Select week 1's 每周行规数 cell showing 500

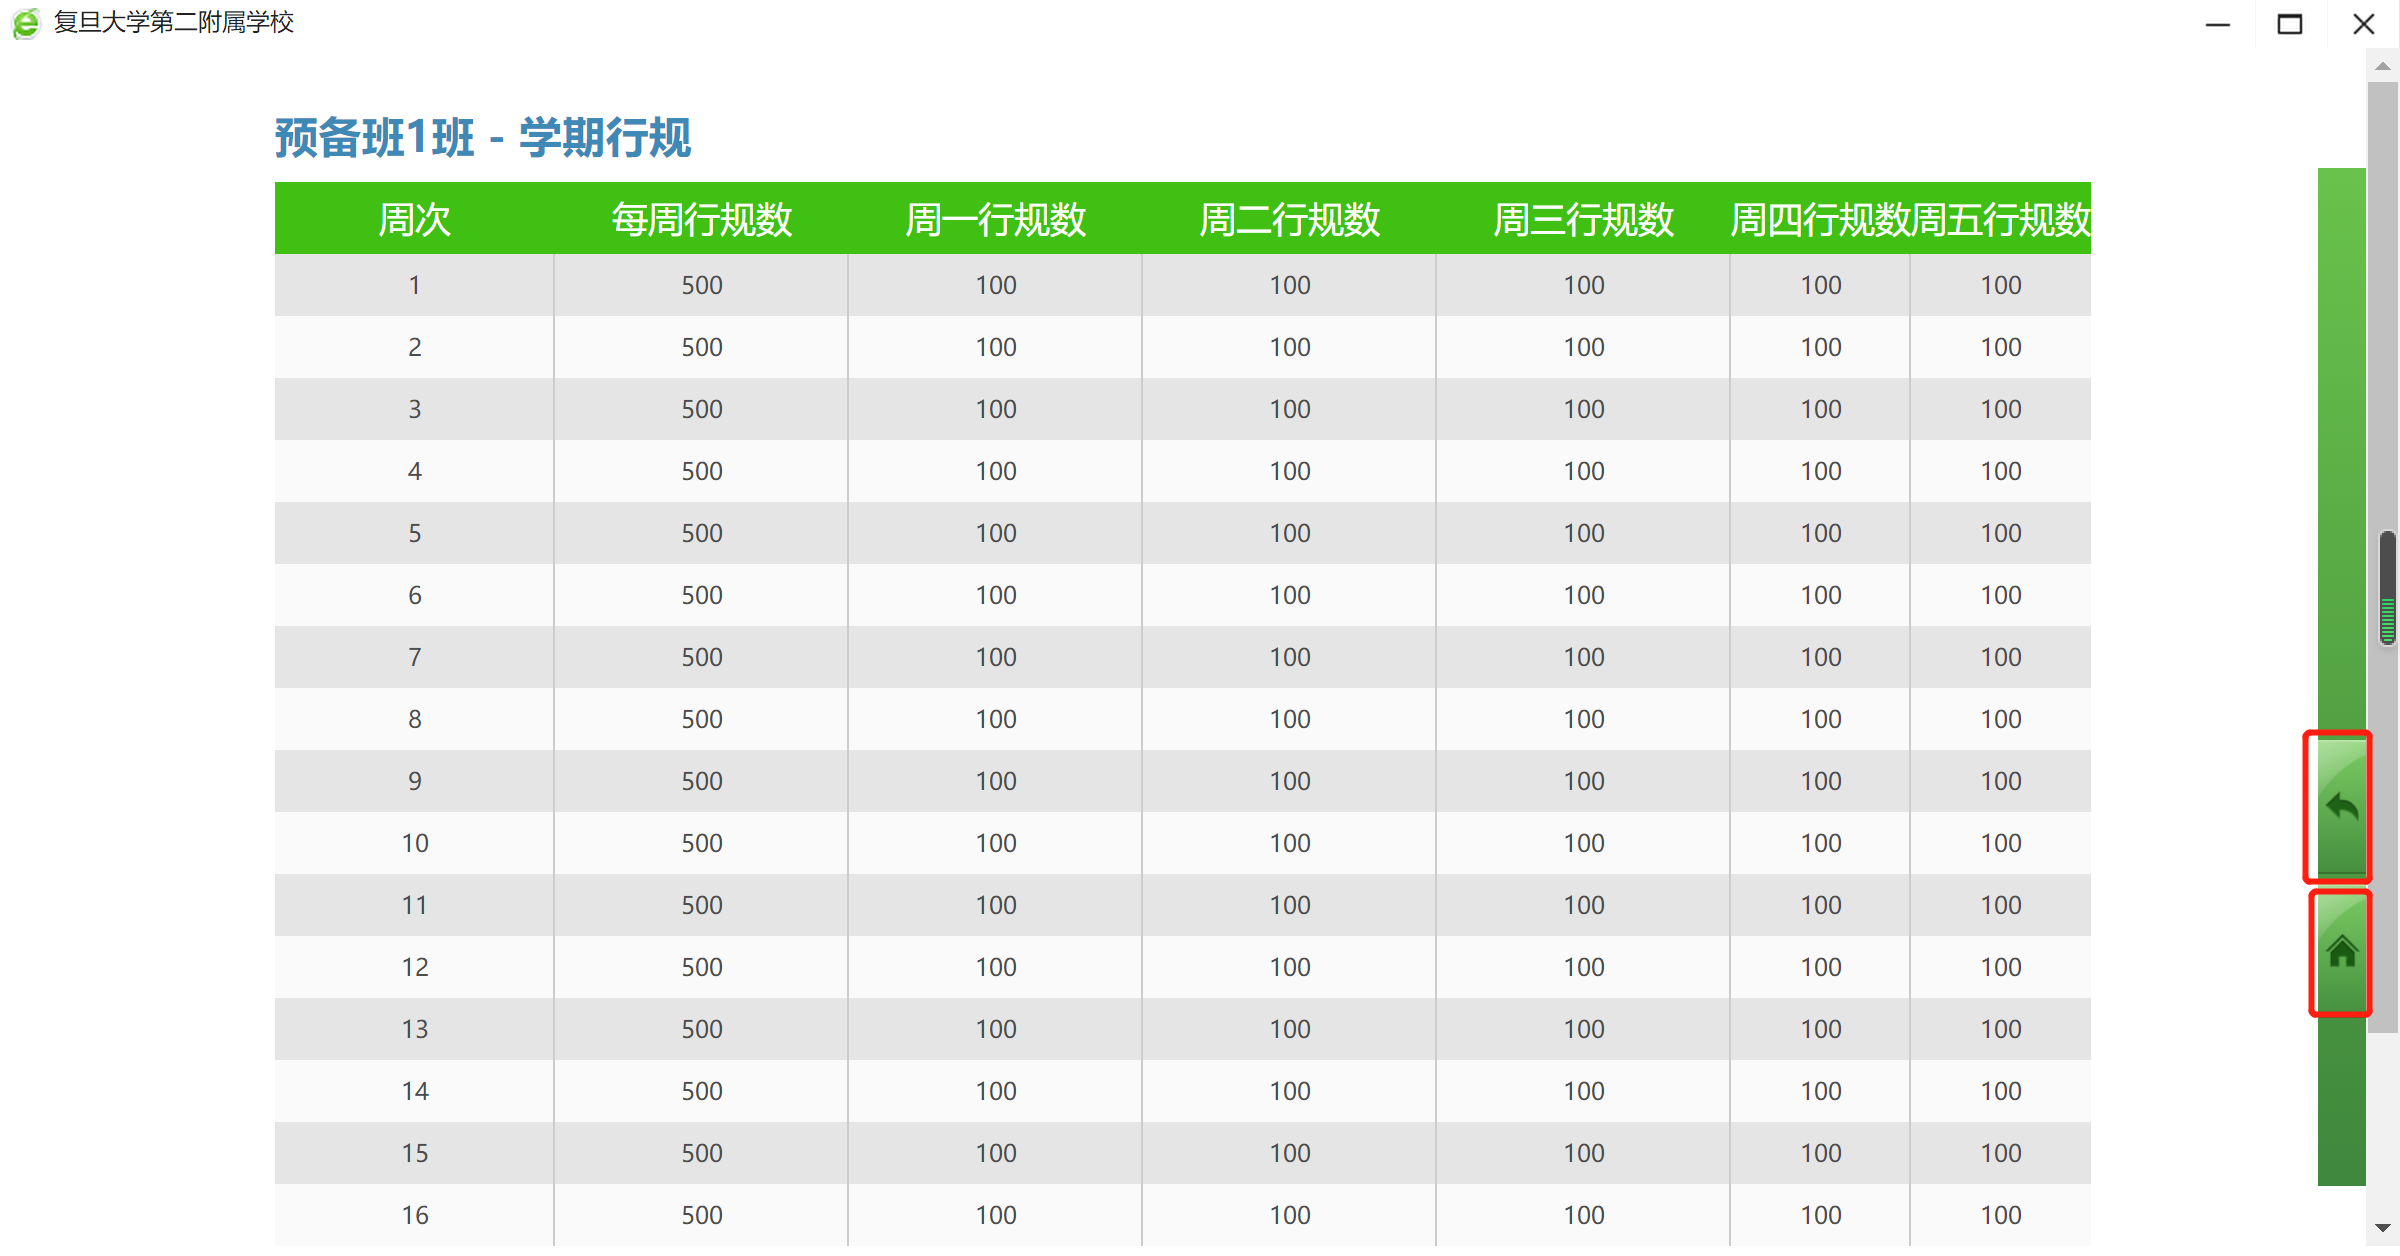click(701, 285)
